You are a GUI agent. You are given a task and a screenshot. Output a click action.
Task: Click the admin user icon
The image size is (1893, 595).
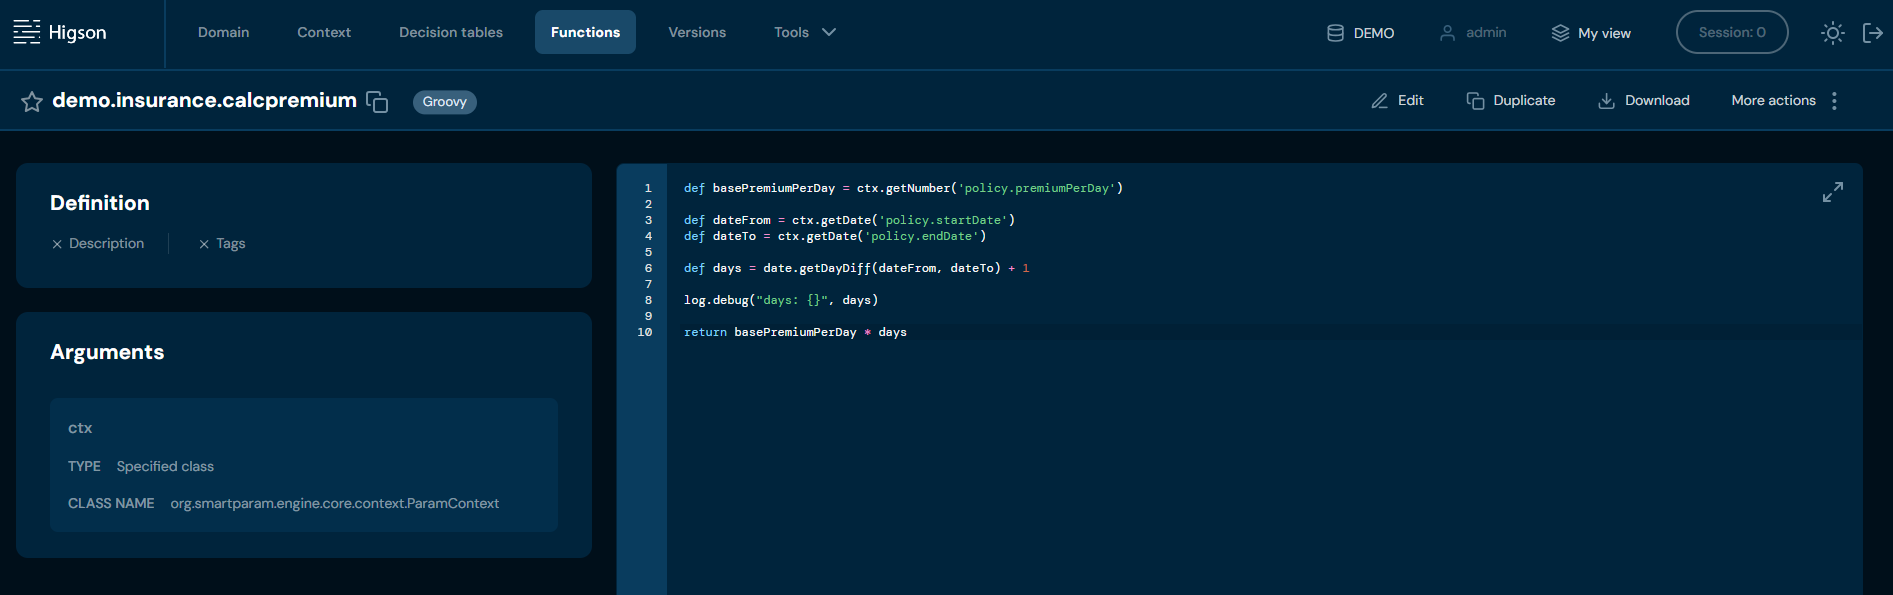tap(1447, 33)
